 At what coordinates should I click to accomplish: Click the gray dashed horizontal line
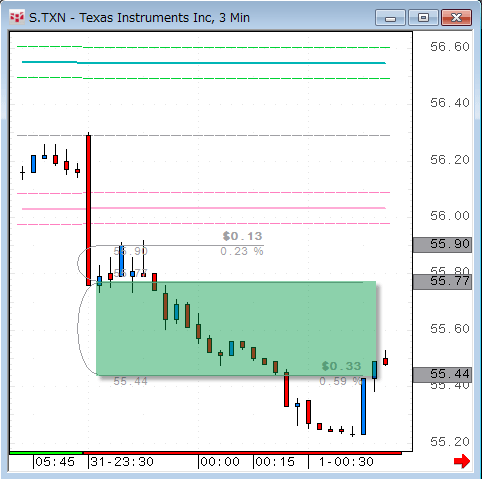[203, 136]
